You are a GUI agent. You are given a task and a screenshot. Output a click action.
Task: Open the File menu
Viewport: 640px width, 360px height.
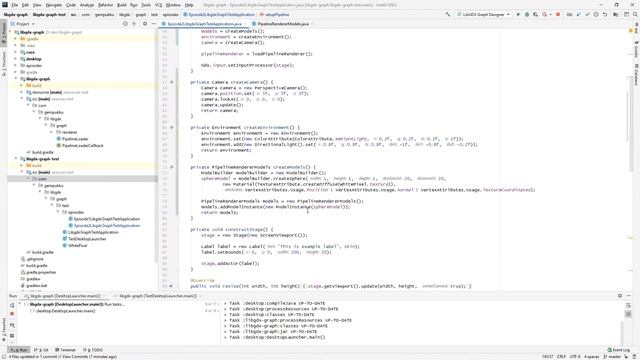click(14, 5)
